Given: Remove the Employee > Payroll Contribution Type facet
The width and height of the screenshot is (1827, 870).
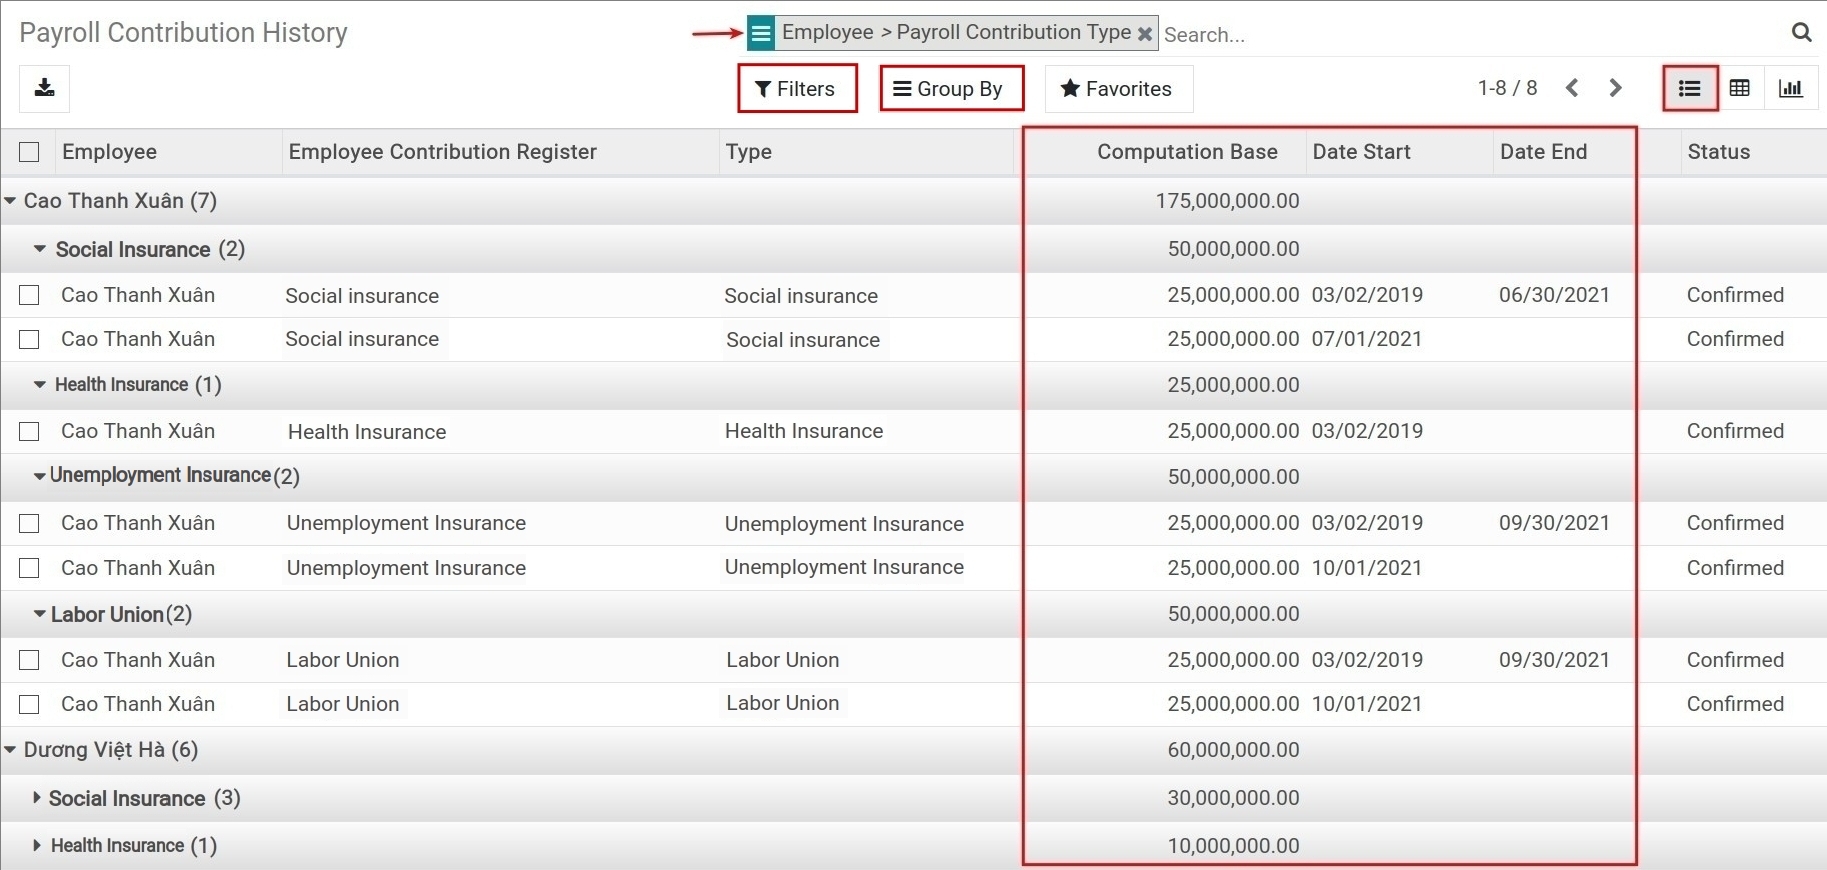Looking at the screenshot, I should click(1145, 34).
